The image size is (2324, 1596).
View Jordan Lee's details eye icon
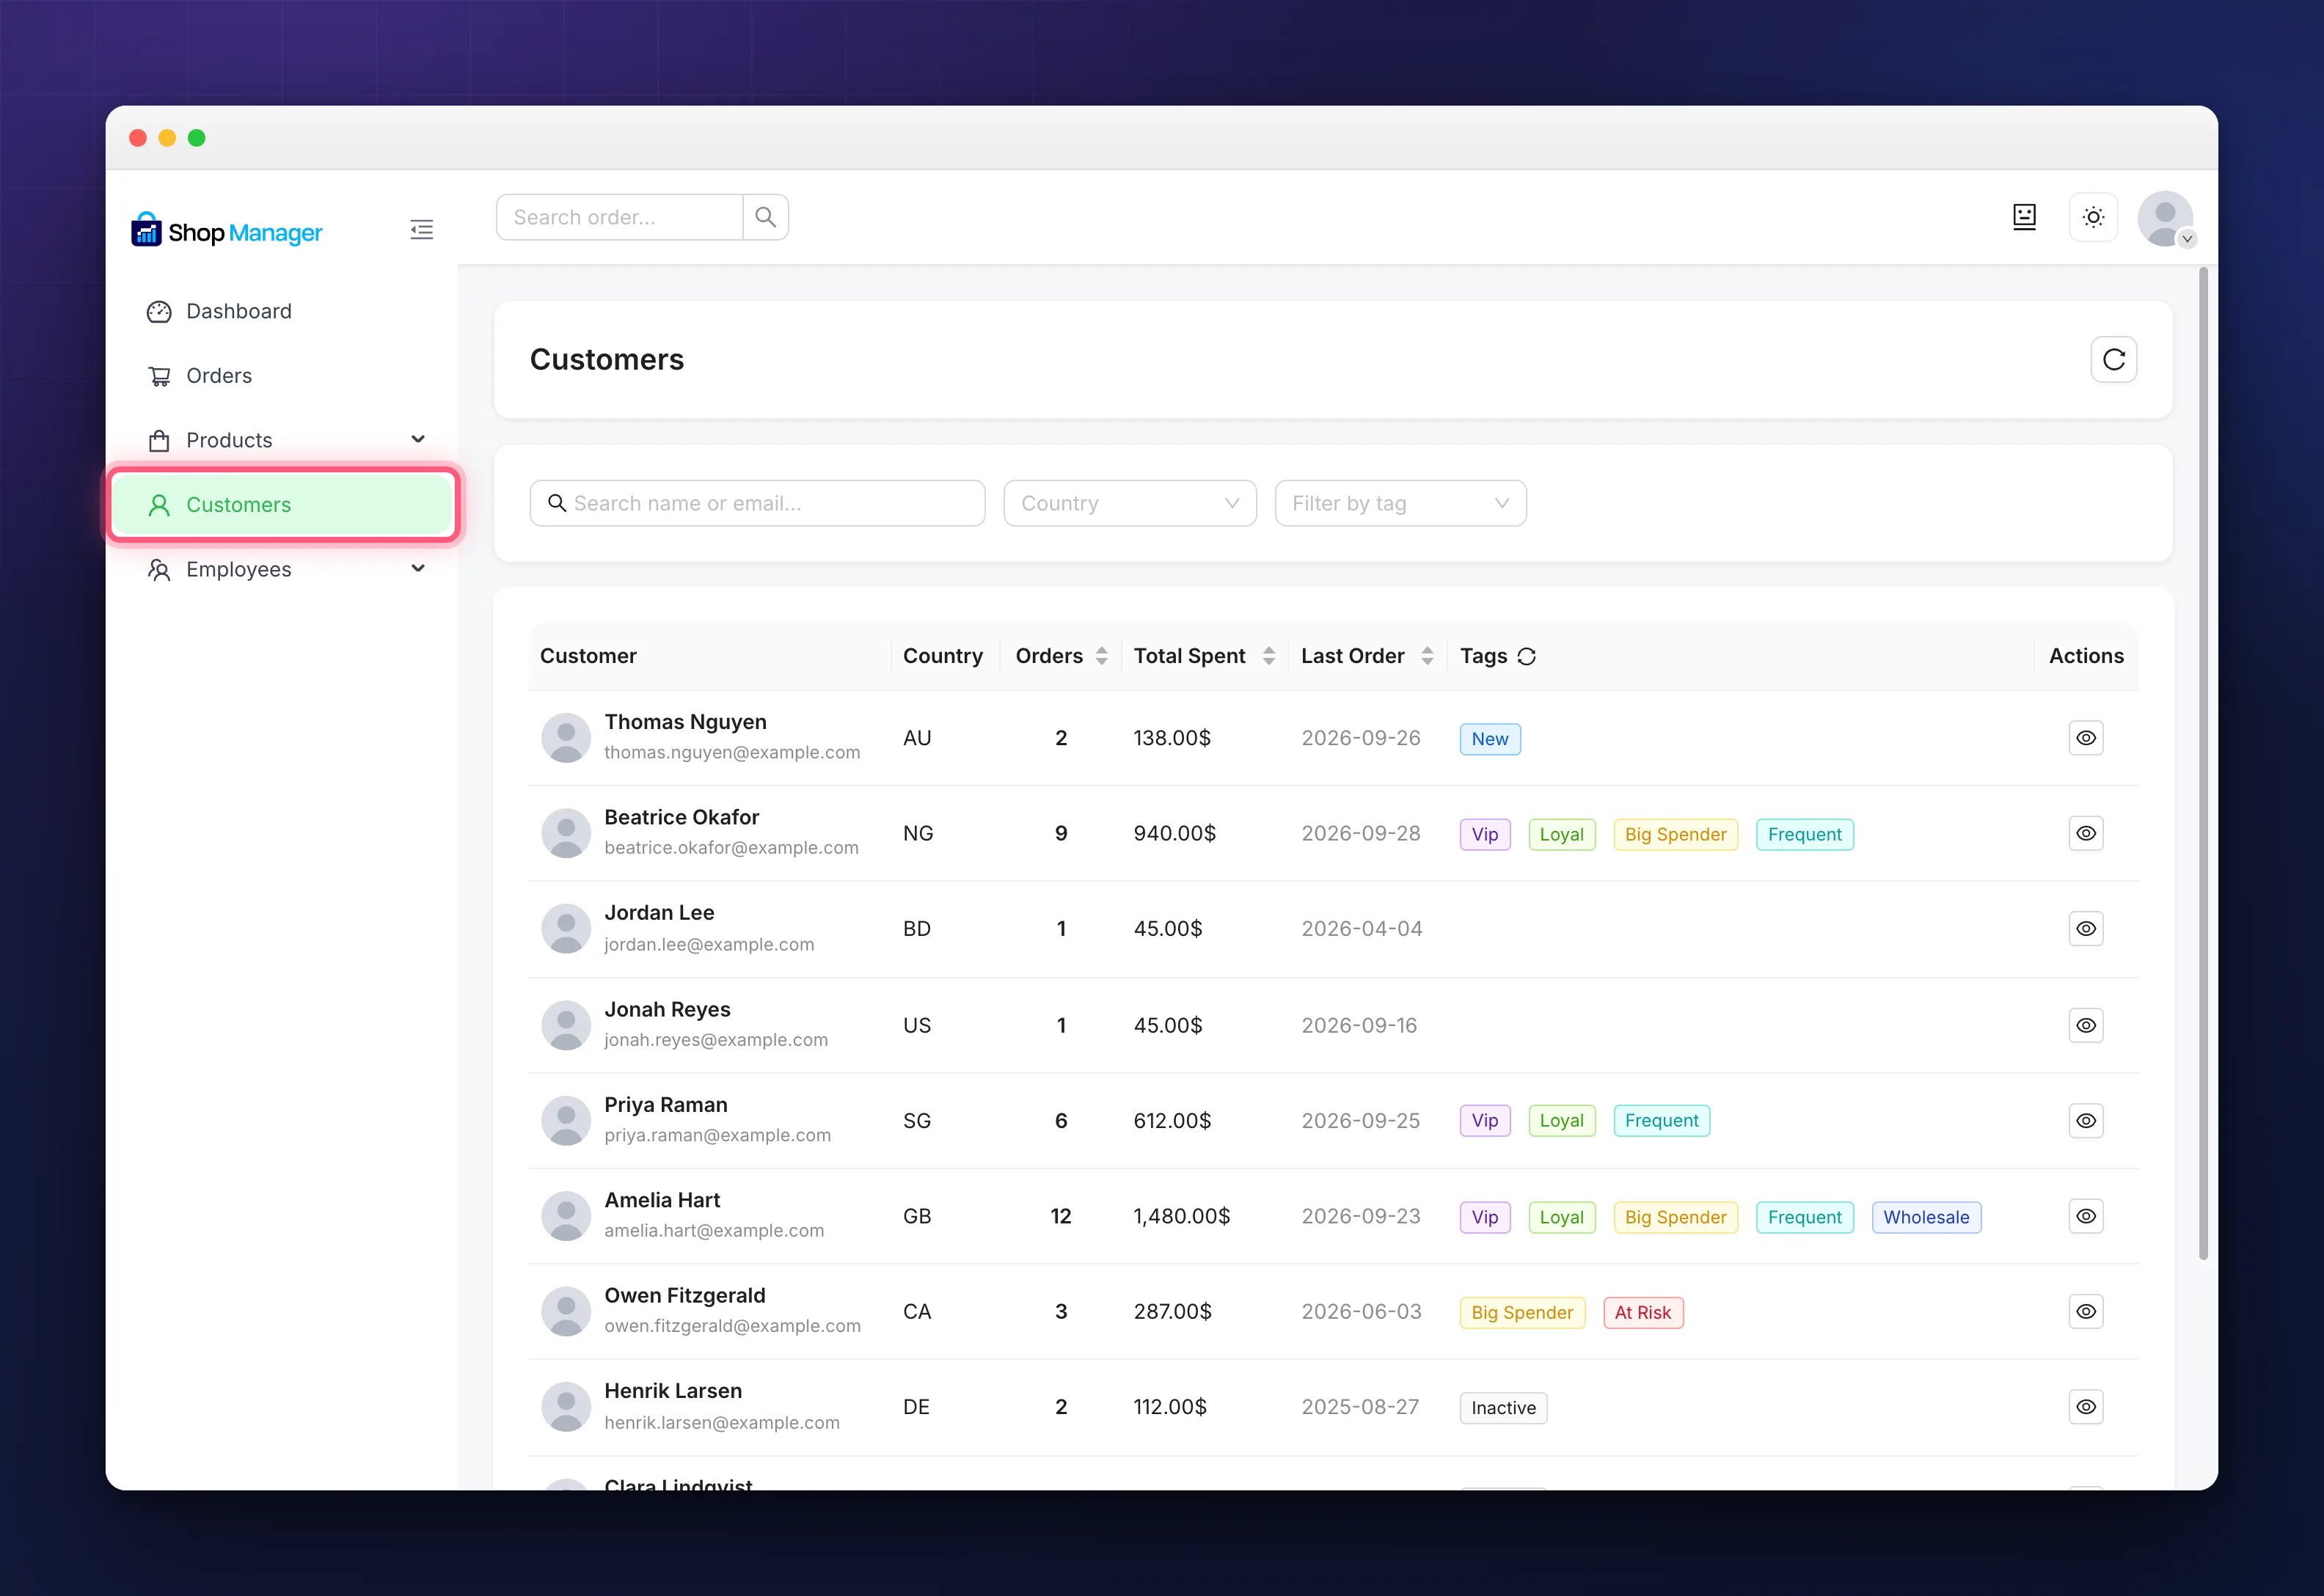click(2085, 929)
